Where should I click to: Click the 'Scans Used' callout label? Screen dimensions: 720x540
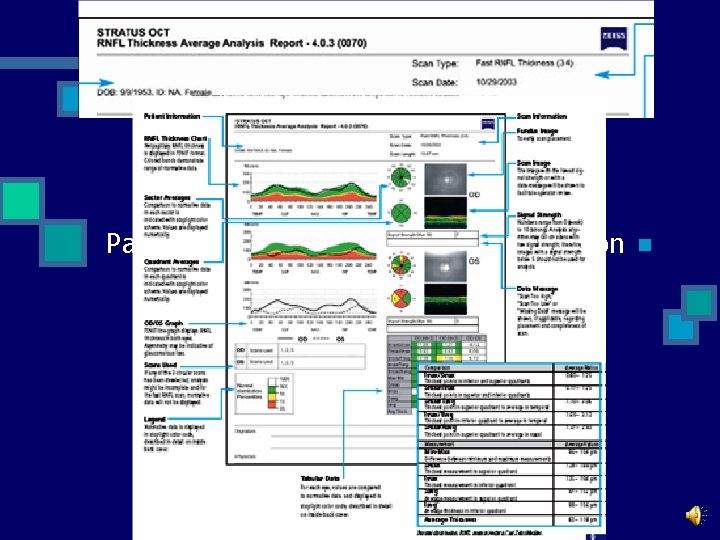tap(160, 365)
